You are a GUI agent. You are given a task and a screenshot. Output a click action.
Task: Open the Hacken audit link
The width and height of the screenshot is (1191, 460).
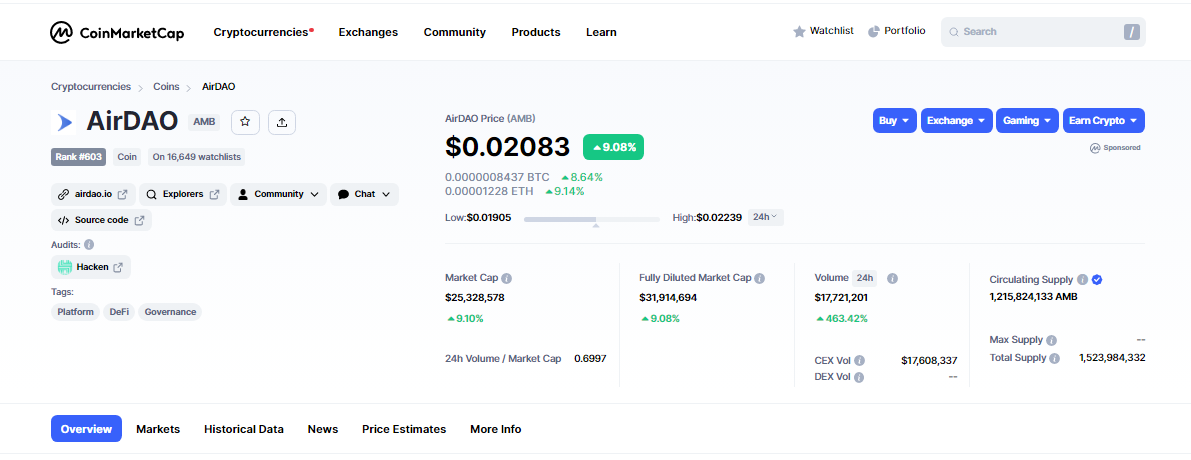91,267
